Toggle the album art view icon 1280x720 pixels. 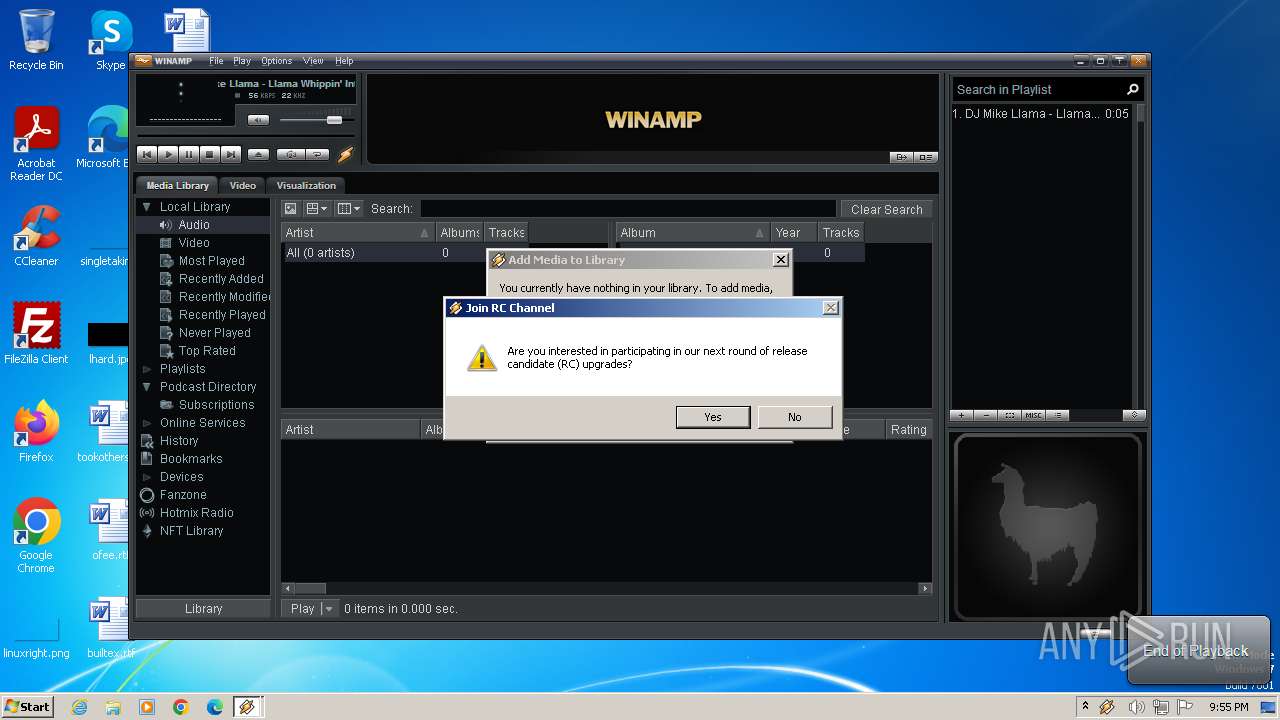click(x=290, y=209)
